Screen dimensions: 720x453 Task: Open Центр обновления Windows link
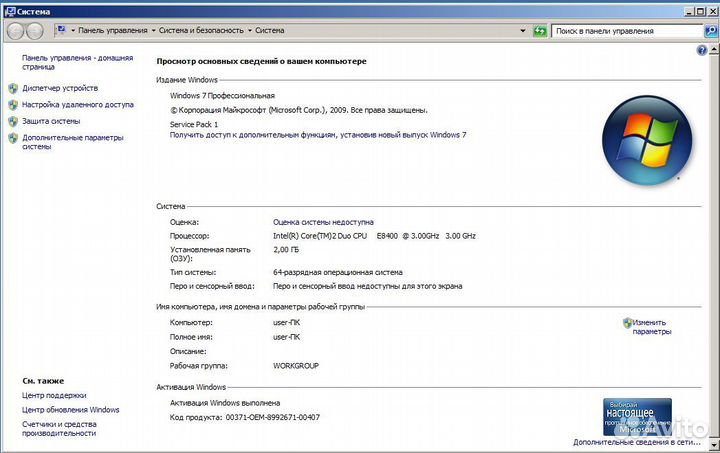coord(70,410)
